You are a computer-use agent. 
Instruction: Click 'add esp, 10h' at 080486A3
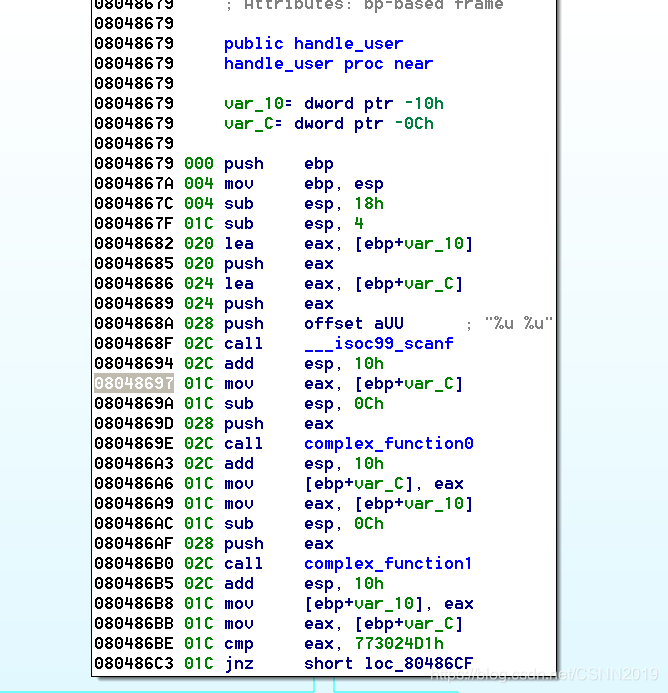tap(304, 463)
